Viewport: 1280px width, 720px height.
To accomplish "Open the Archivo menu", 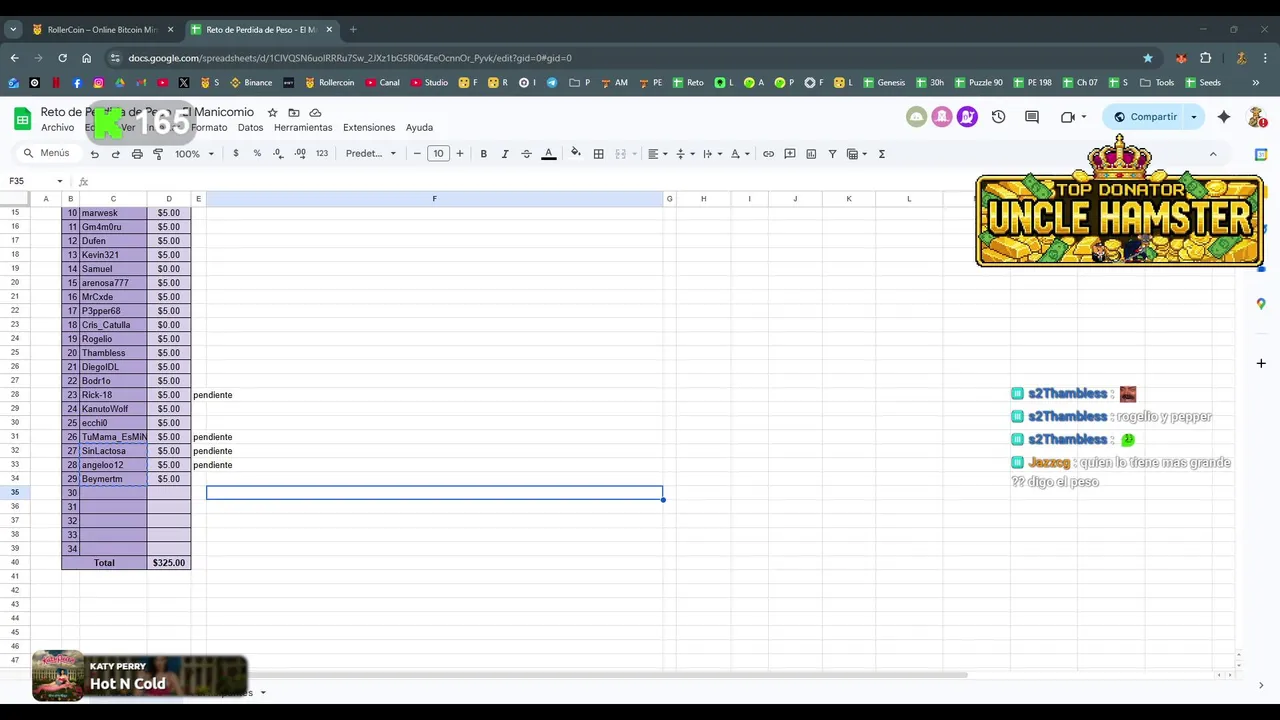I will (57, 128).
